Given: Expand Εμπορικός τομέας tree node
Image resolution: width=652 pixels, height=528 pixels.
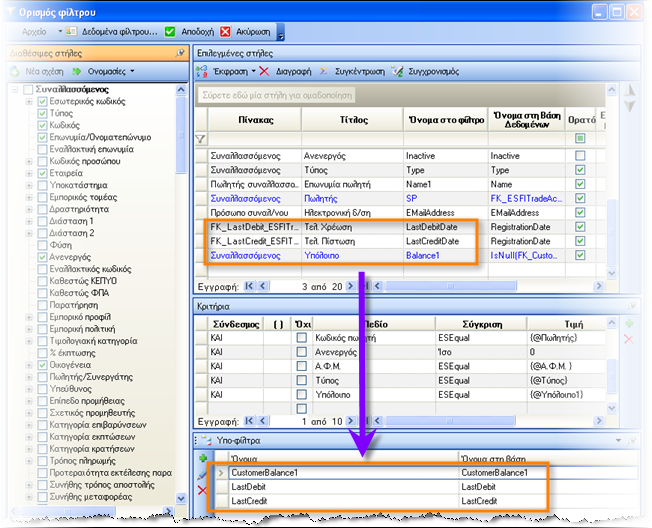Looking at the screenshot, I should click(29, 197).
